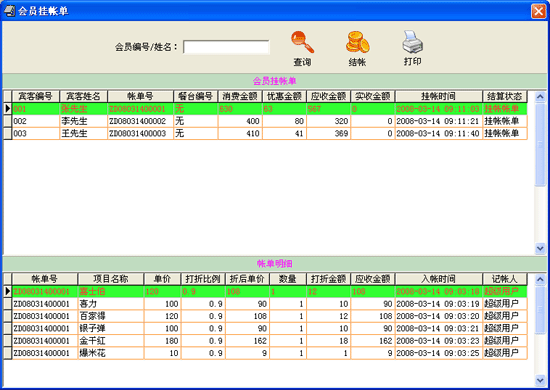Viewport: 550px width, 390px height.
Task: Select guest name 张先生
Action: (74, 109)
